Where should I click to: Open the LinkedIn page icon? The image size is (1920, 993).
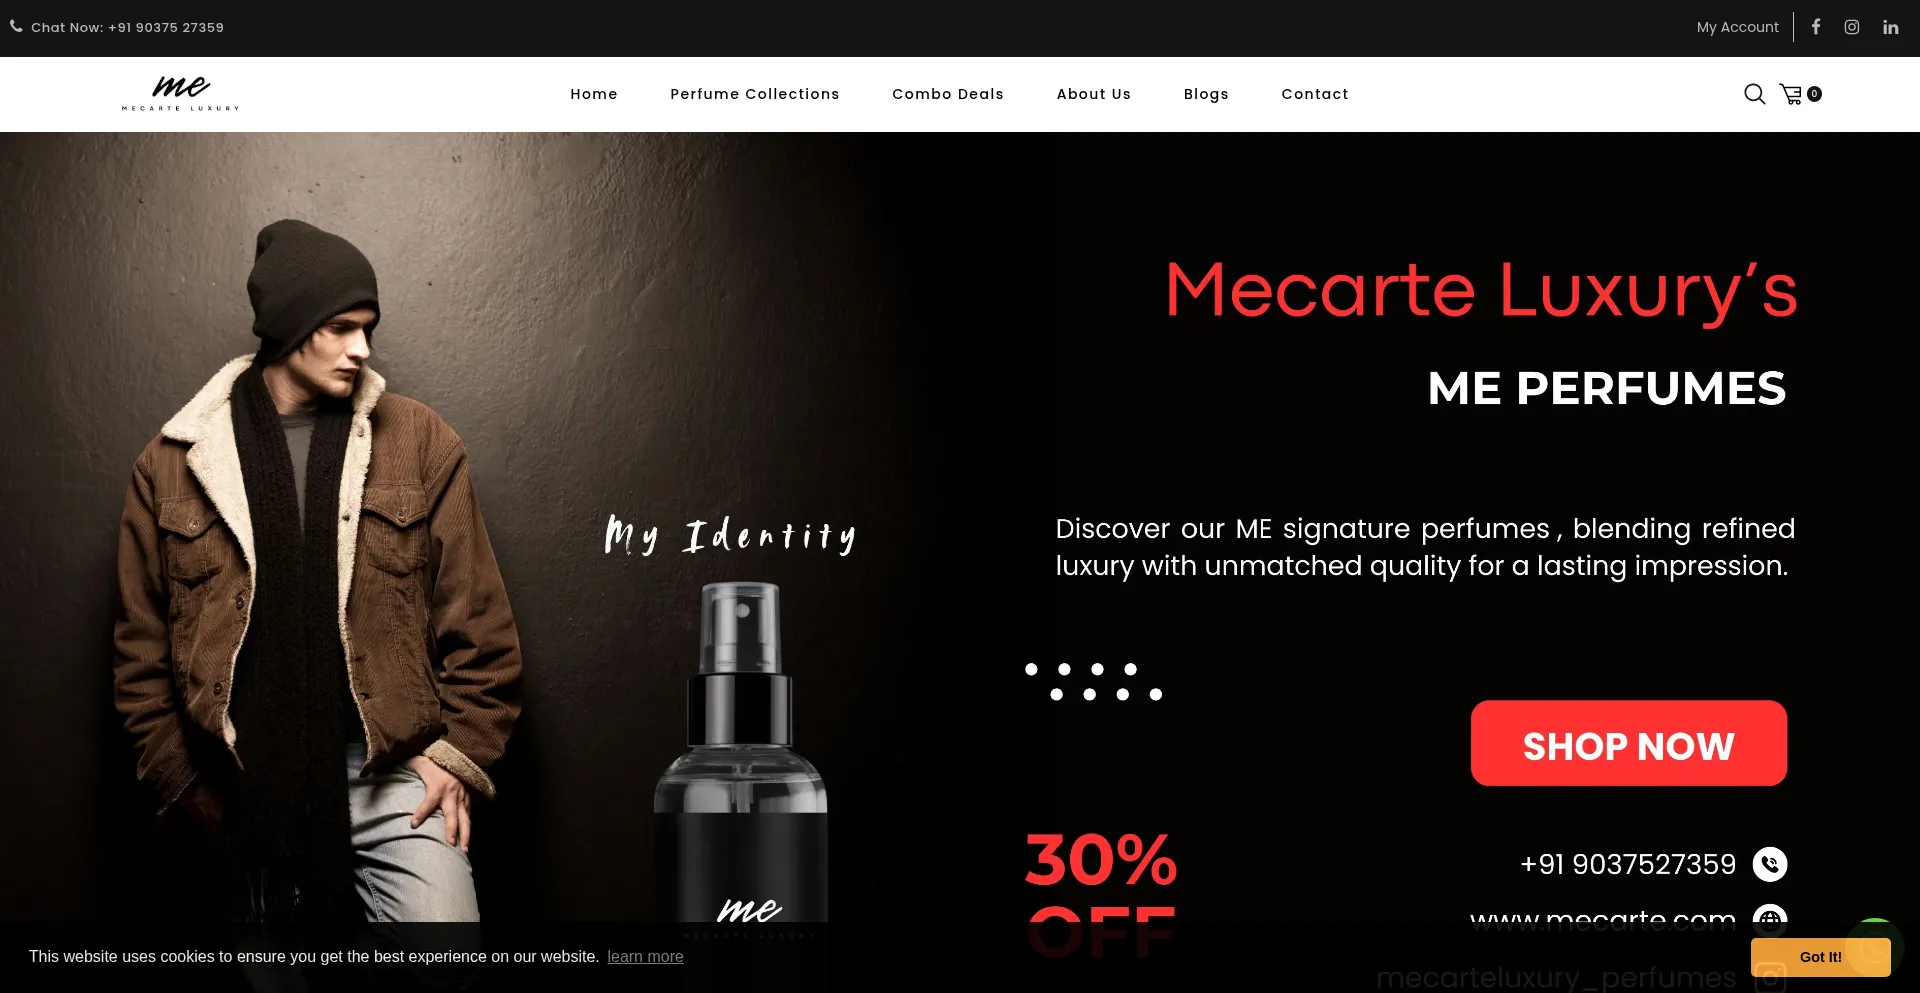[x=1890, y=27]
